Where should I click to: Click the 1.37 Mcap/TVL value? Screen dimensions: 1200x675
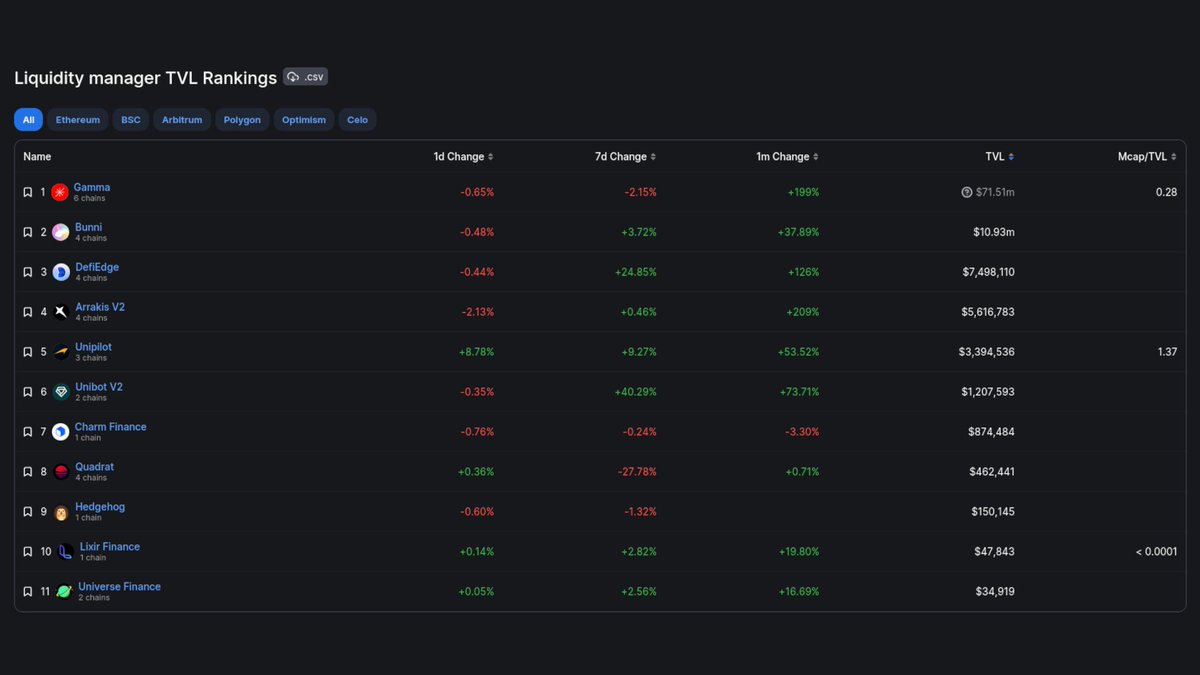coord(1167,352)
